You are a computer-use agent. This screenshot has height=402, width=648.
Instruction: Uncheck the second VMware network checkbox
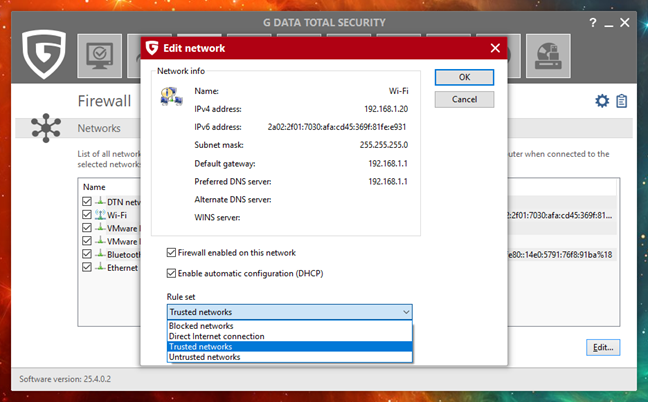pos(87,241)
